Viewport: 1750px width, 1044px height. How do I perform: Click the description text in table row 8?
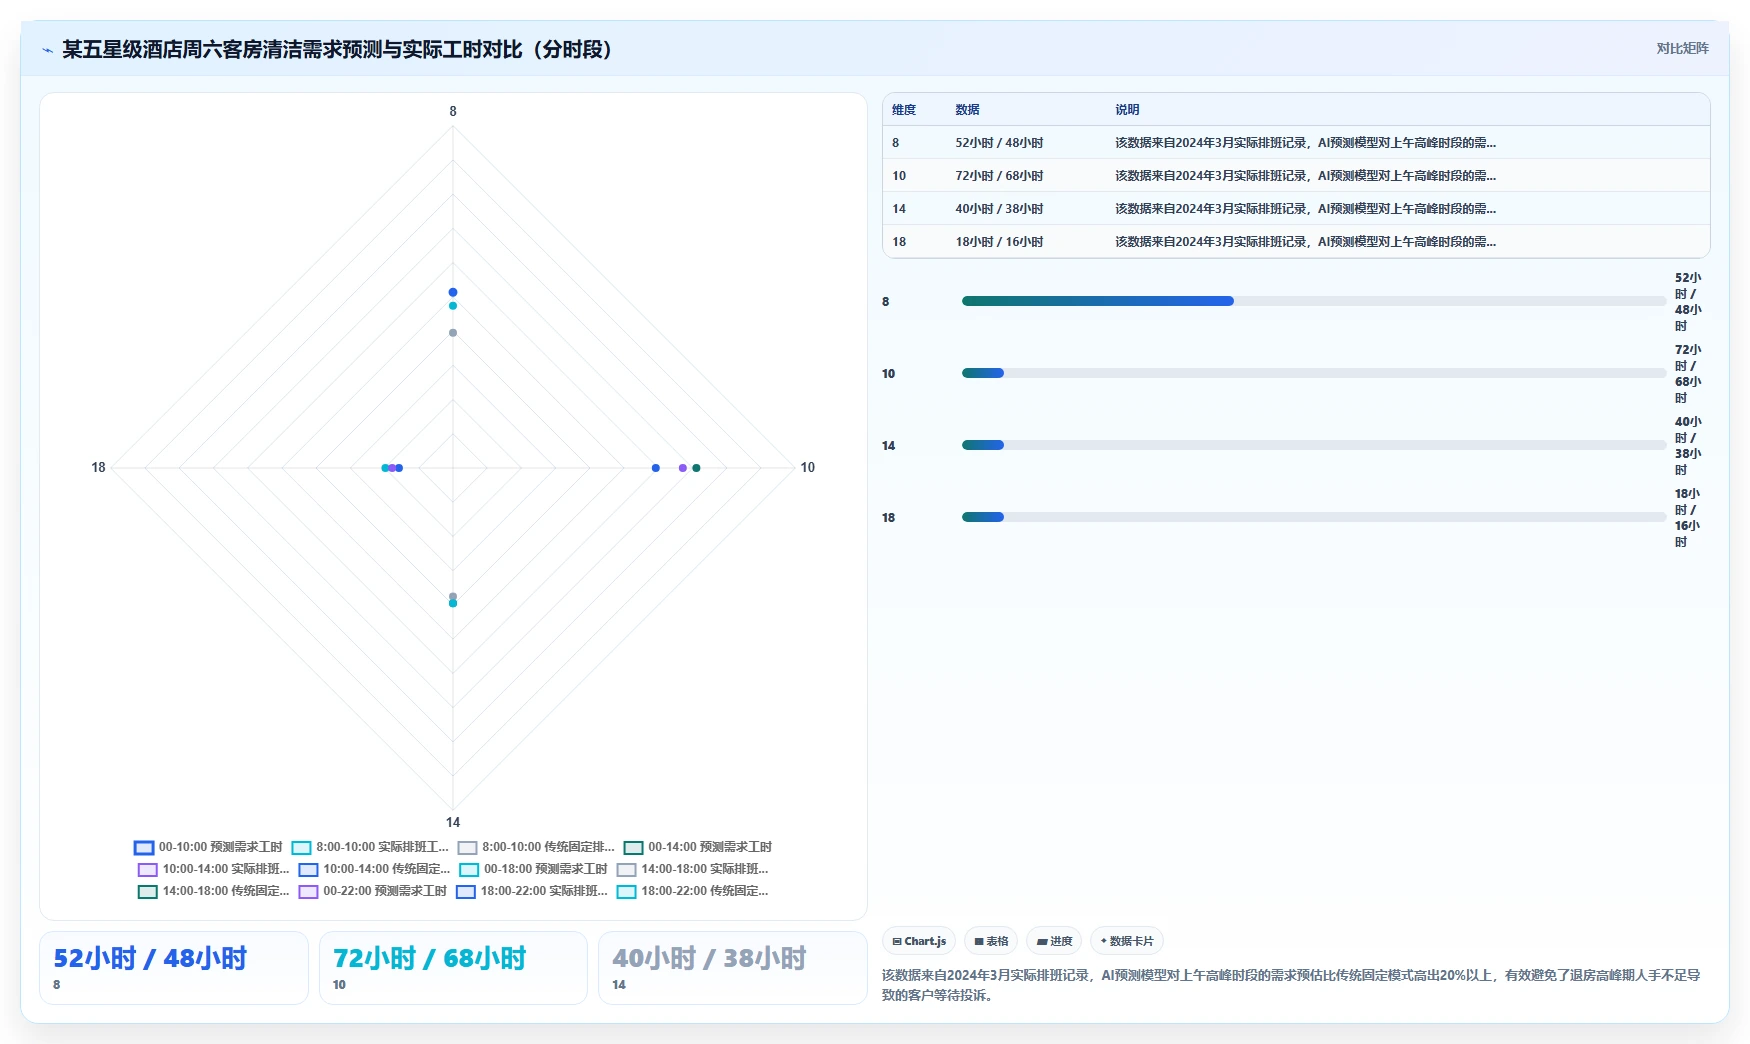1305,143
